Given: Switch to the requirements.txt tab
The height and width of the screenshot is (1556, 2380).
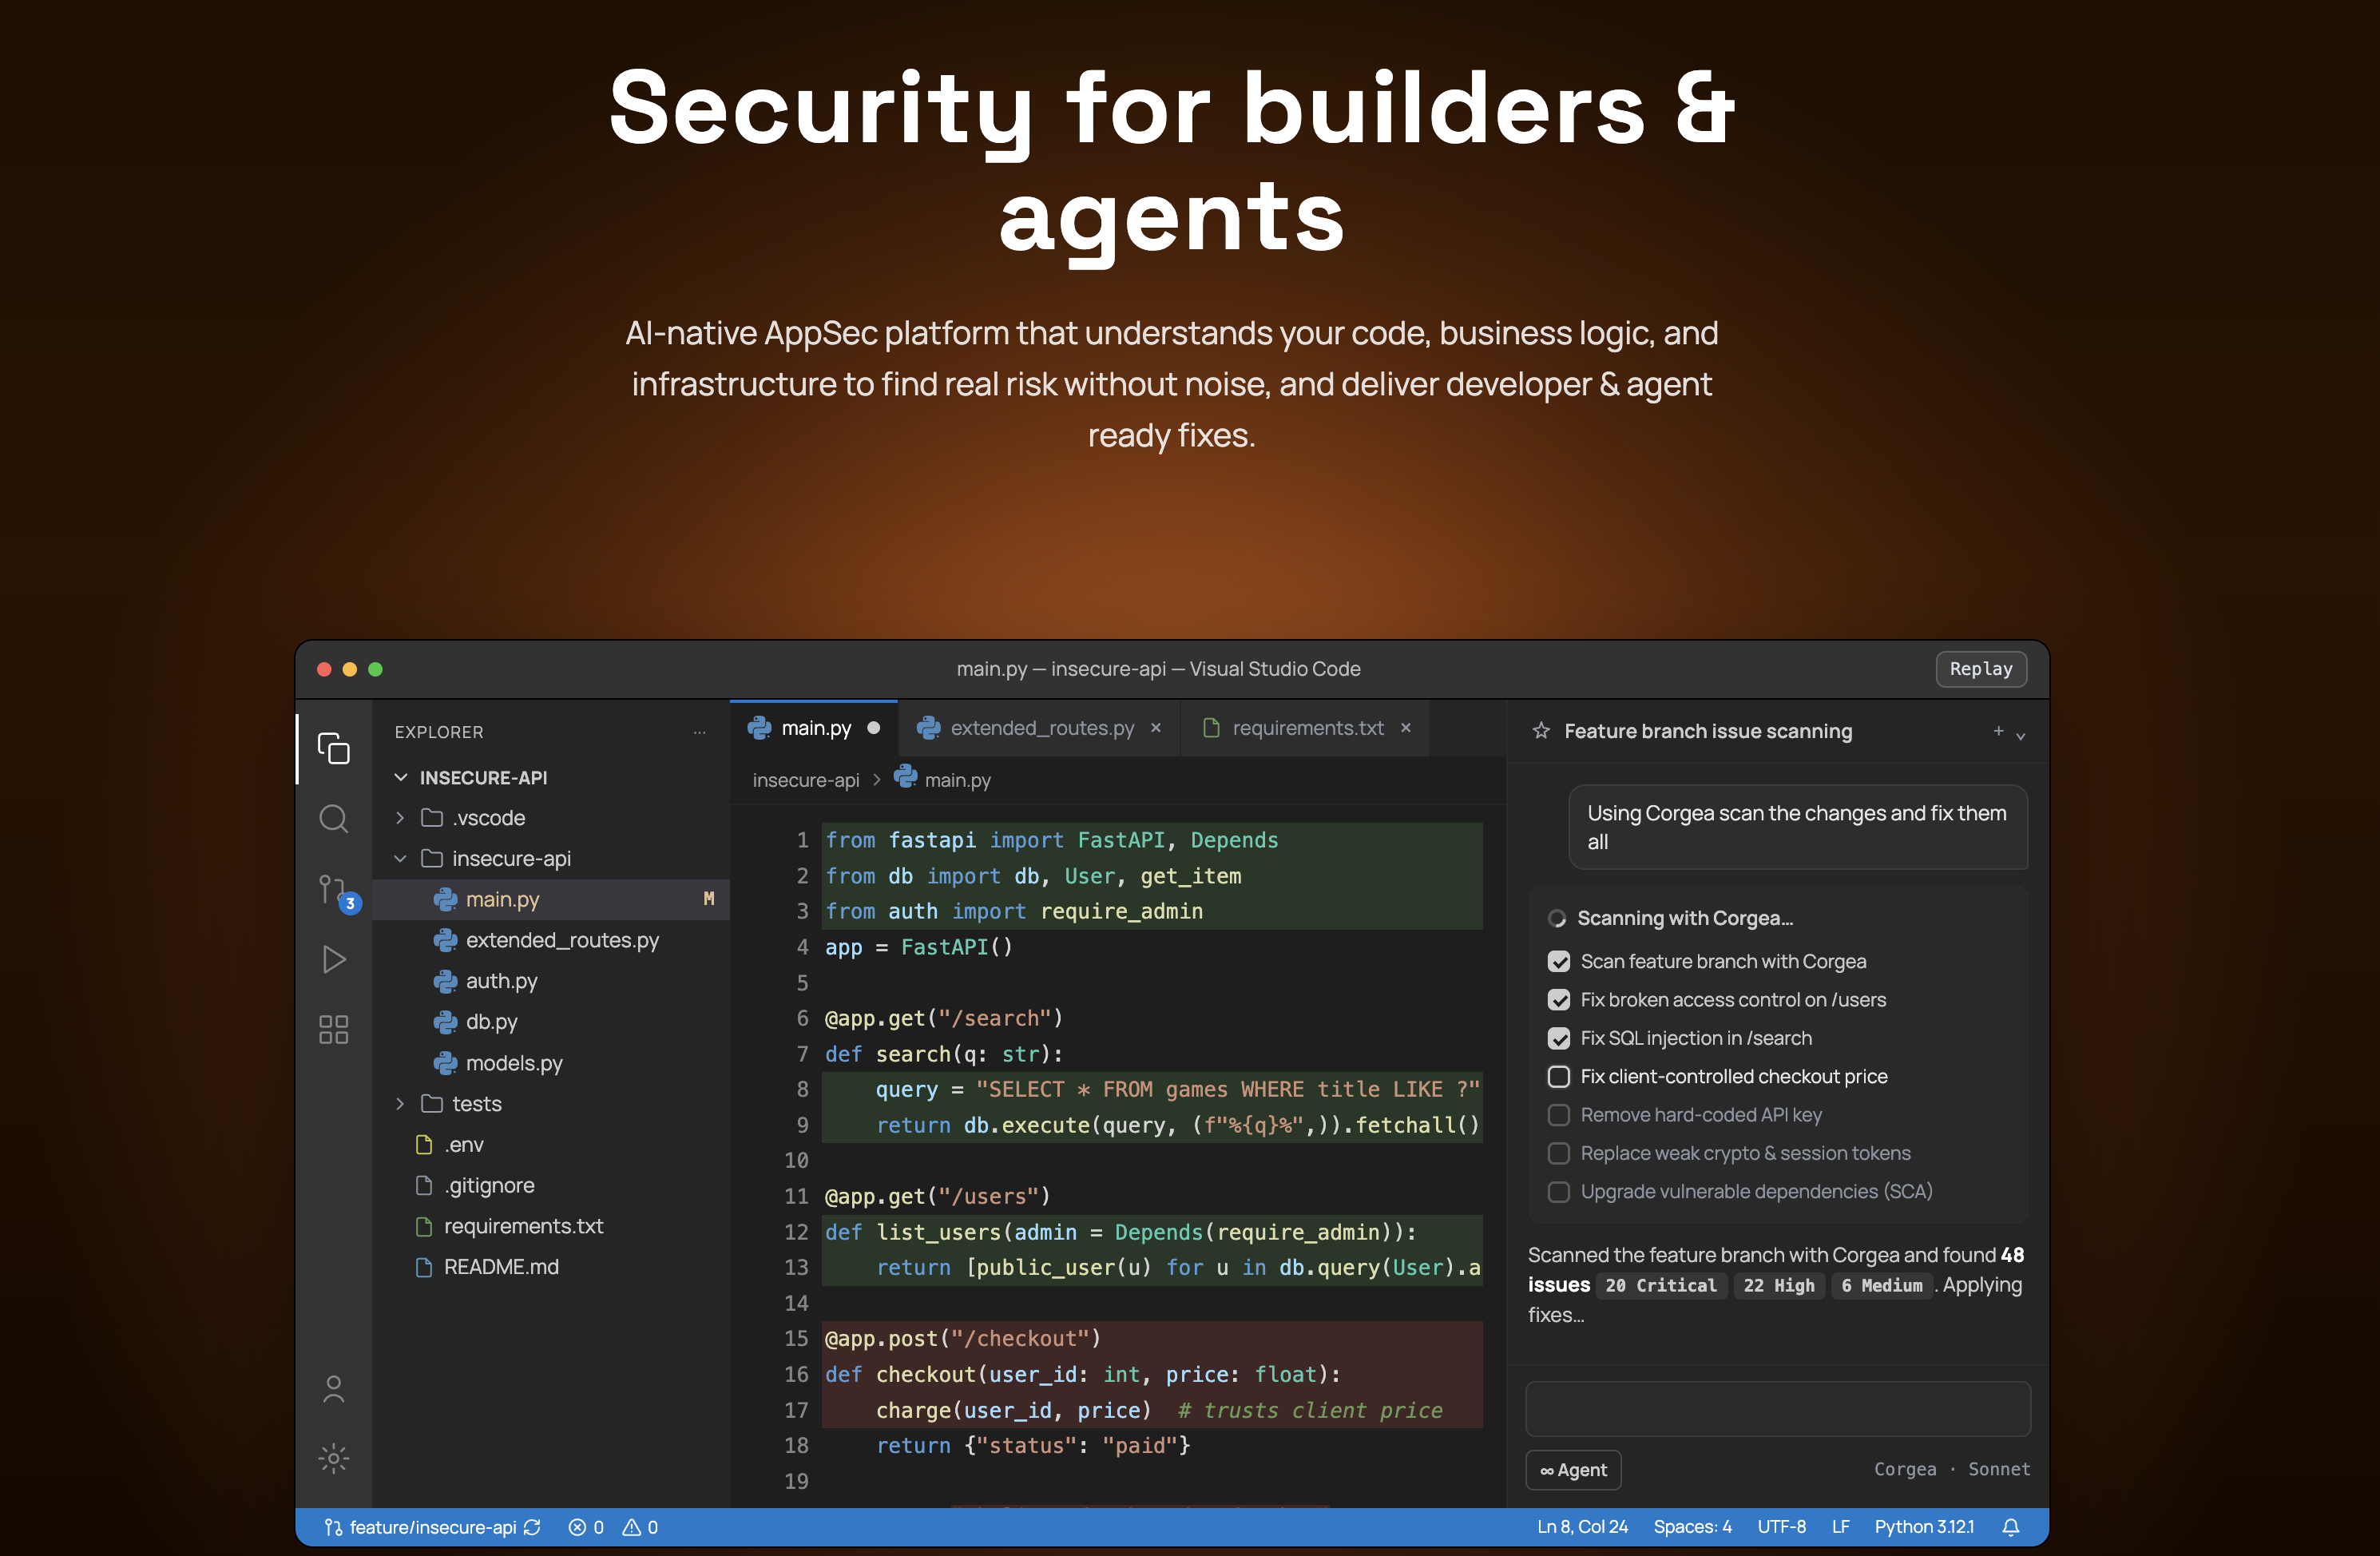Looking at the screenshot, I should (1305, 728).
